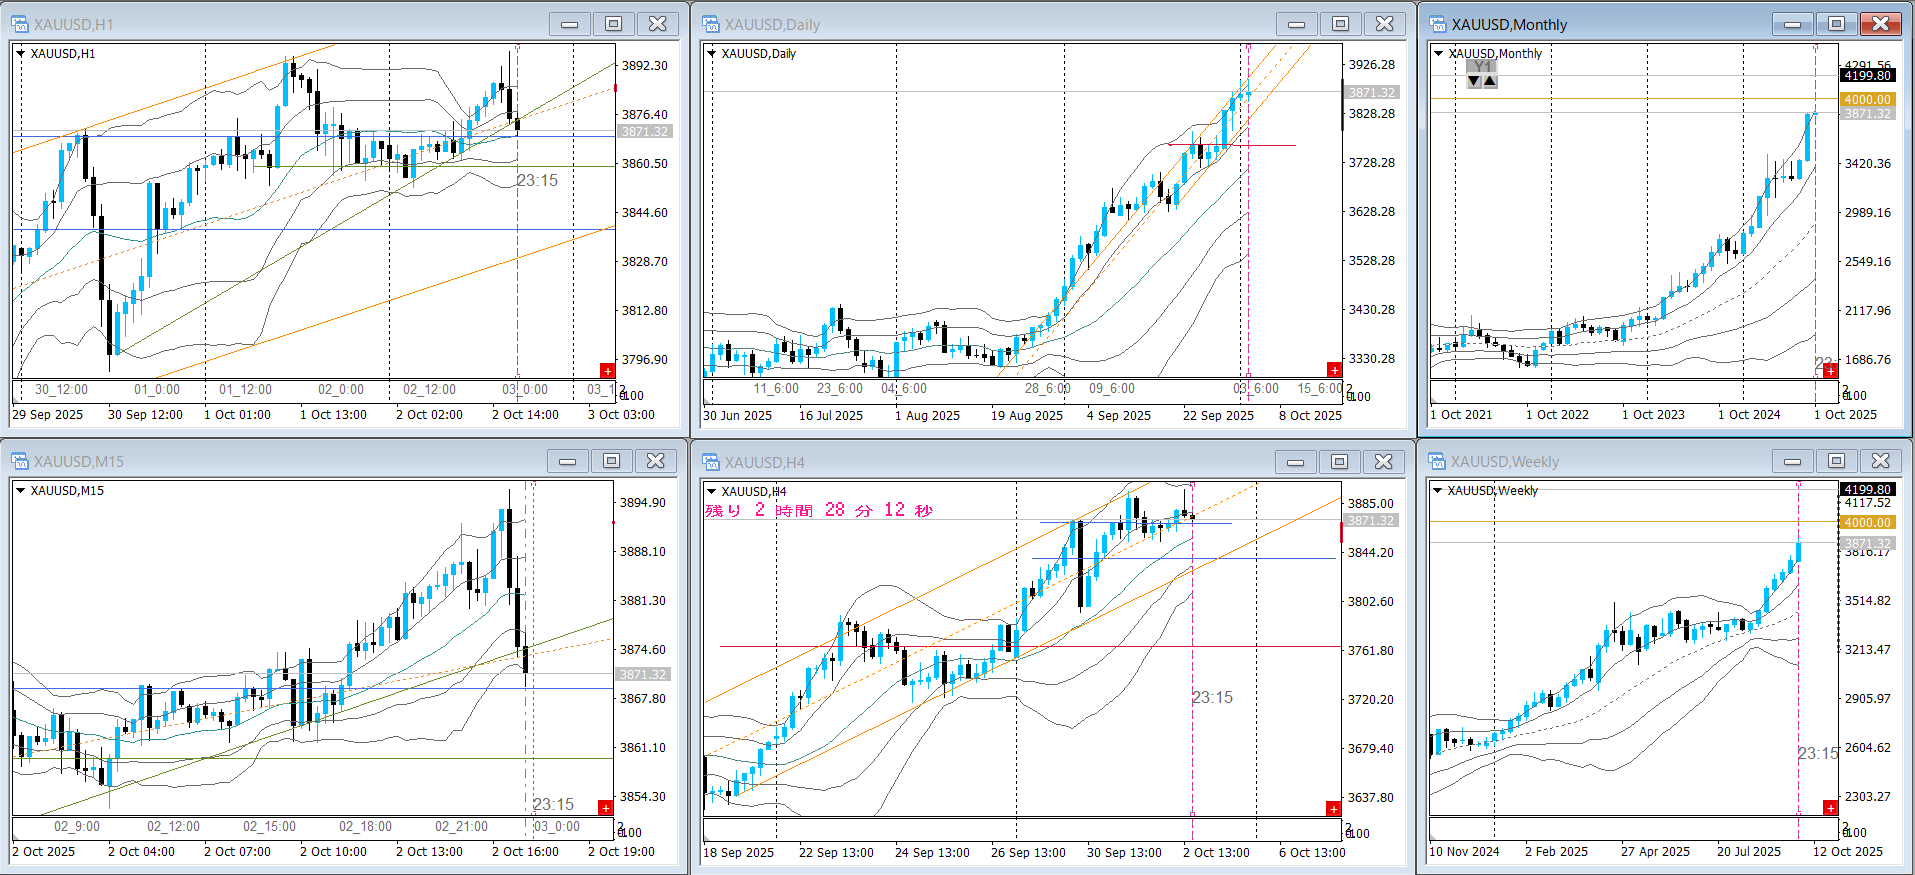Maximize the XAUUSD,H4 chart window
1915x875 pixels.
1339,461
